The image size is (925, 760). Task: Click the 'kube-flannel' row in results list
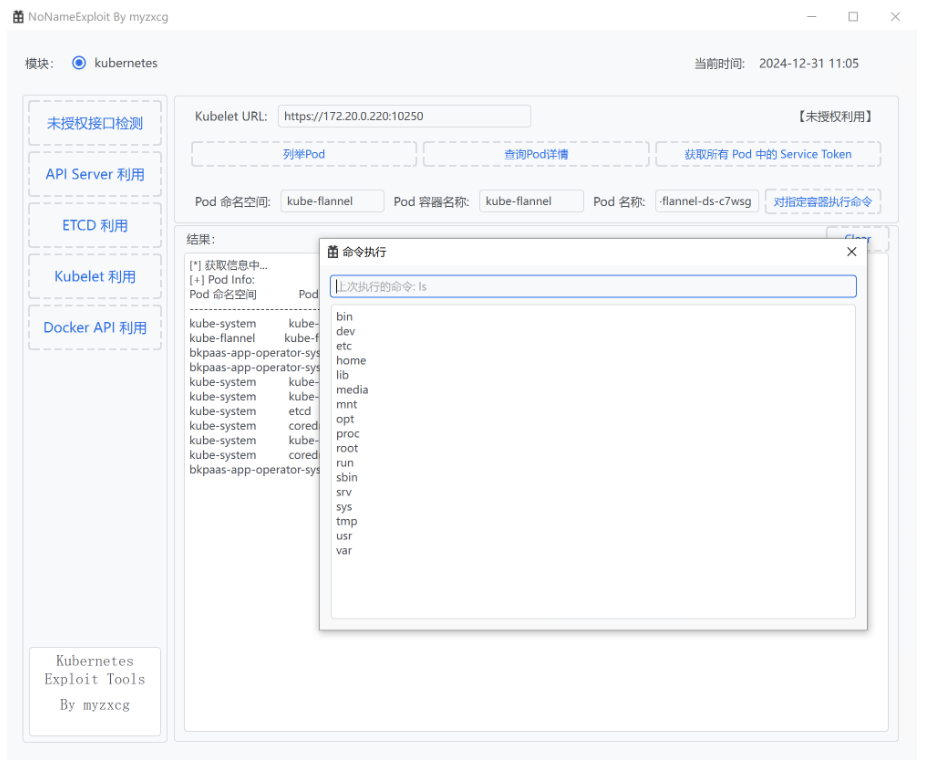254,338
